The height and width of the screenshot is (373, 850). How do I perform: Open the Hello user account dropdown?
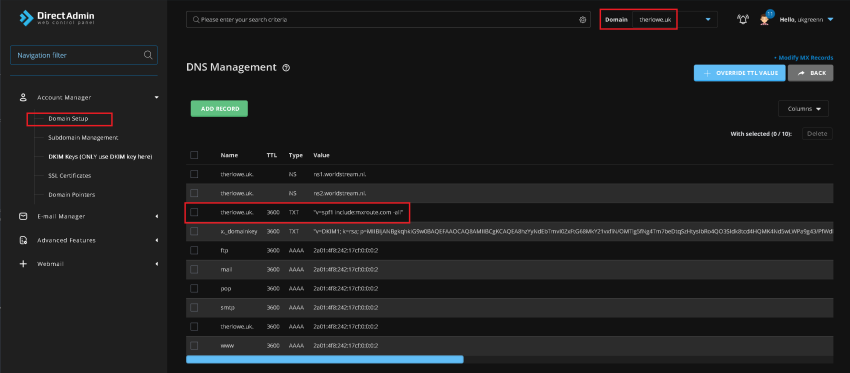[806, 20]
